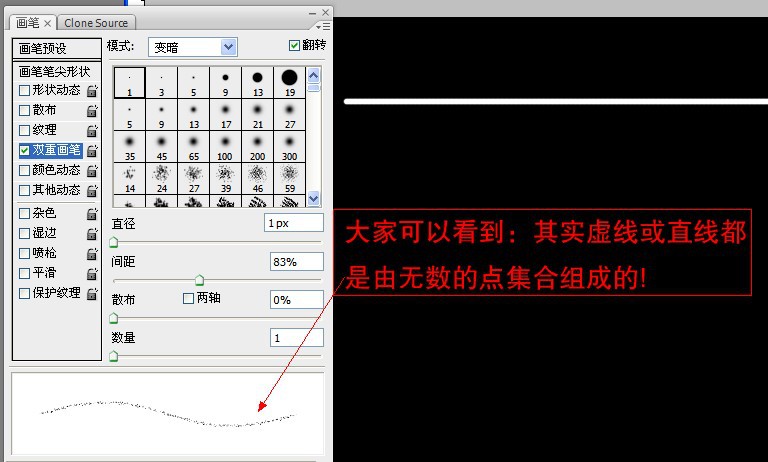Pick the spatter 24 brush tip
Screen dimensions: 768x462
click(x=162, y=178)
